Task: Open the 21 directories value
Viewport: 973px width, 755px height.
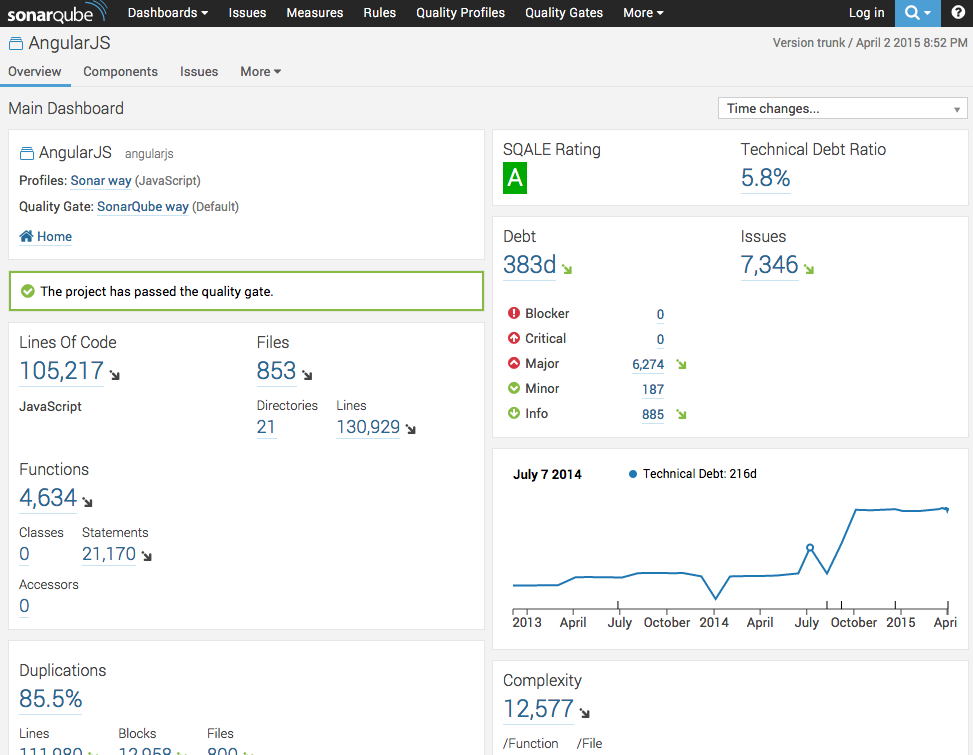Action: [266, 427]
